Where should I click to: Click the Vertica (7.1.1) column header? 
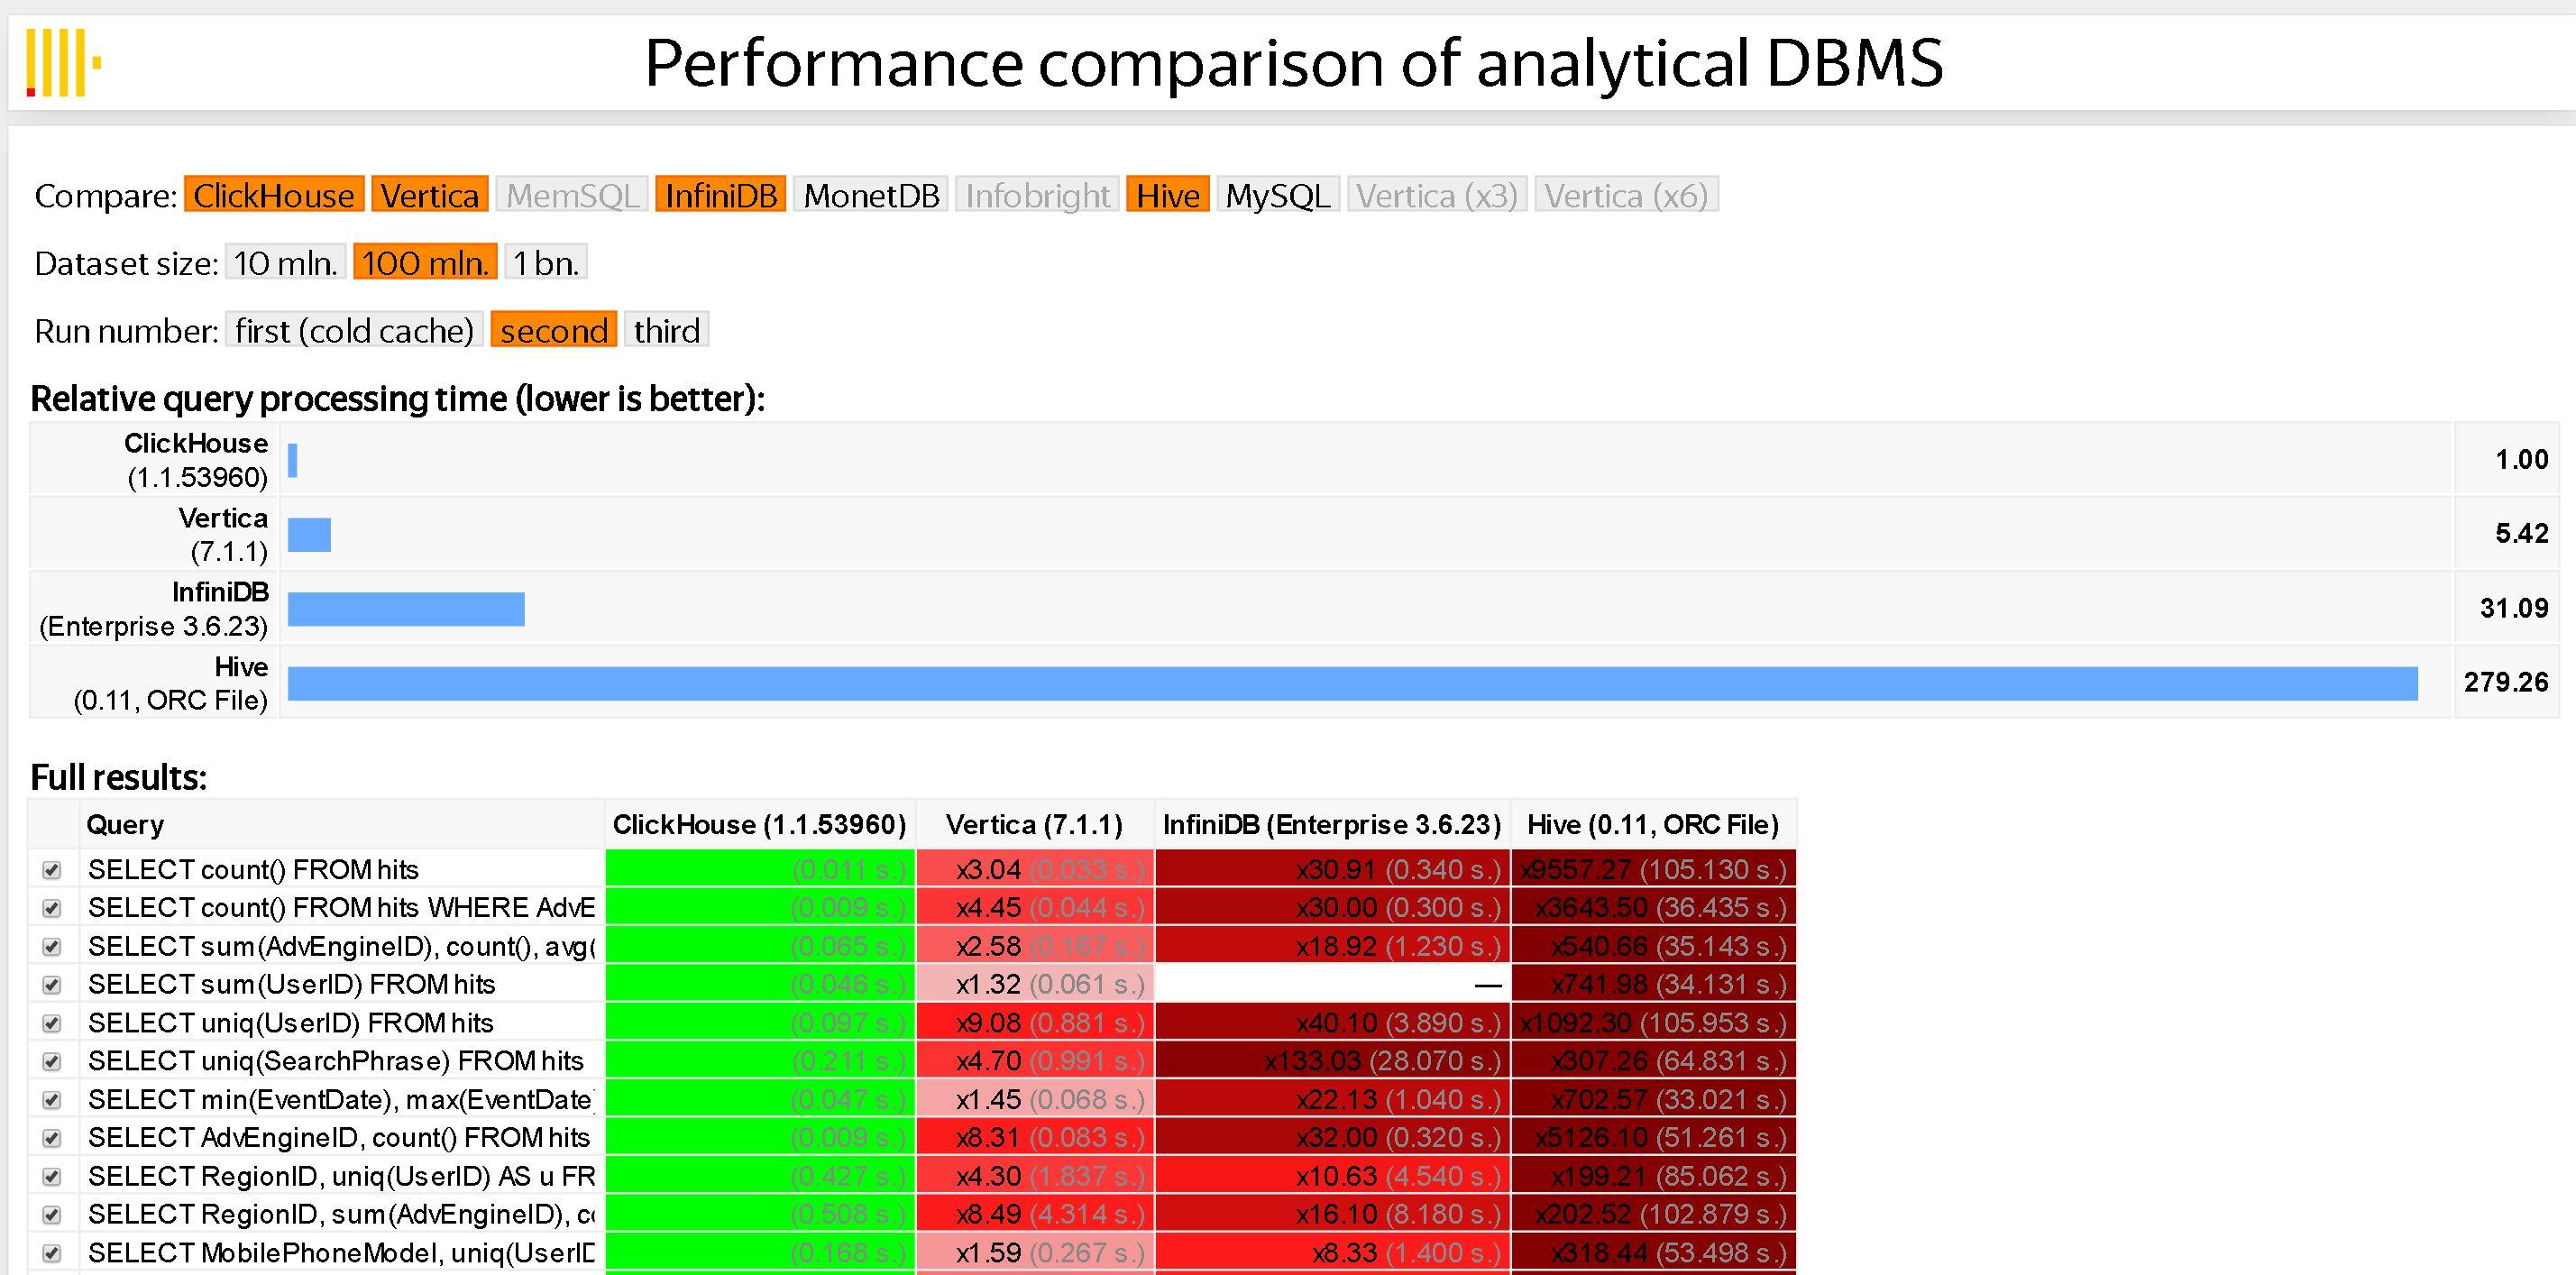1034,824
